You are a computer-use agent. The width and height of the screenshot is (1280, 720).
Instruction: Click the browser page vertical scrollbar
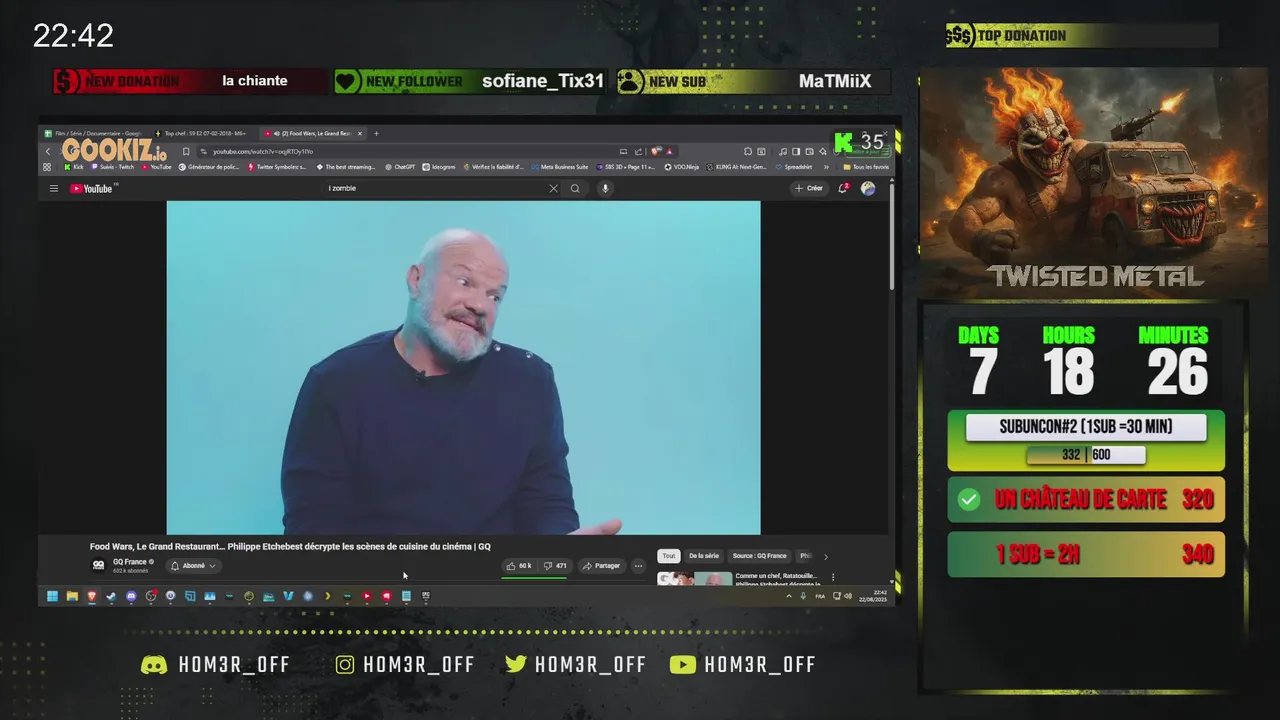pos(891,235)
